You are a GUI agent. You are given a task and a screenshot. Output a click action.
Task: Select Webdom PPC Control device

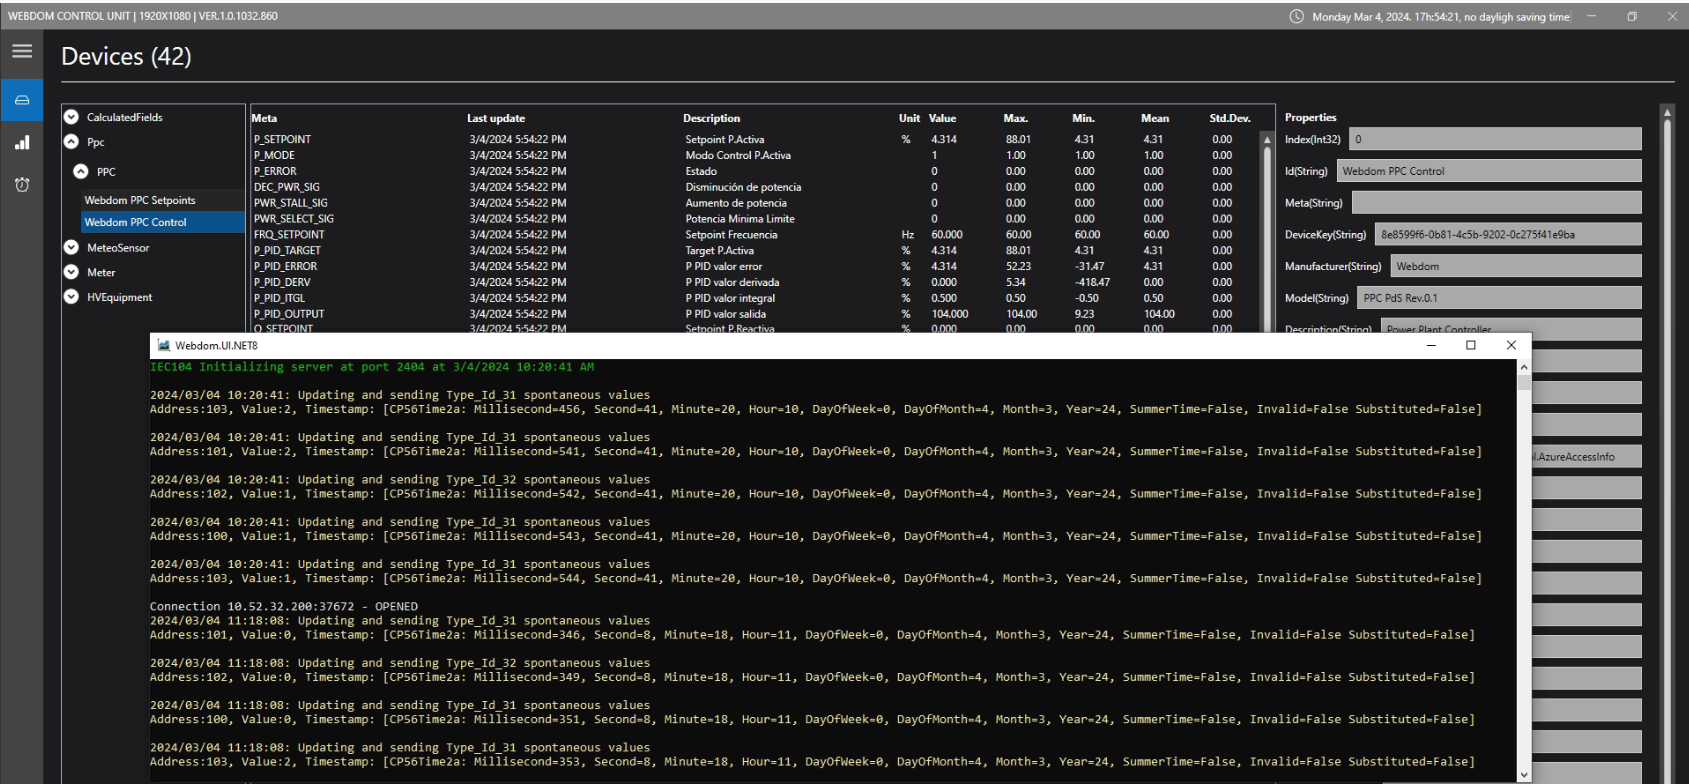click(136, 222)
